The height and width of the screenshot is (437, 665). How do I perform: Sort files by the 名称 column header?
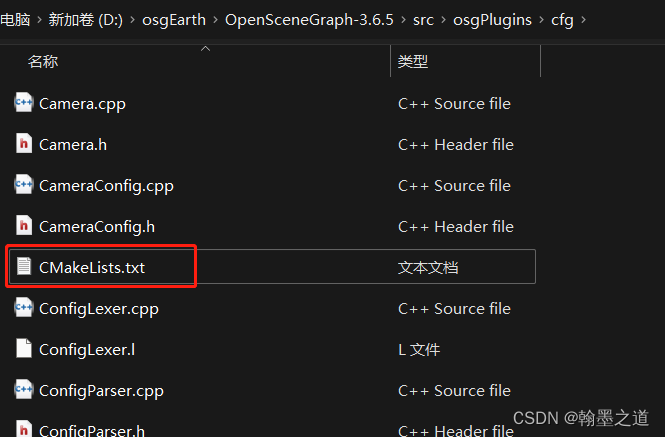(x=43, y=62)
